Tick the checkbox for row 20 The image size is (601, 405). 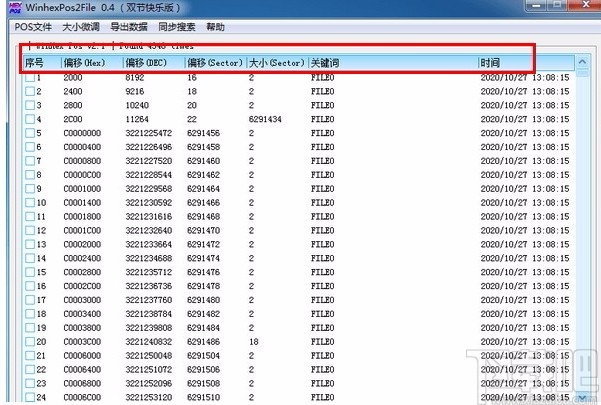pyautogui.click(x=30, y=342)
